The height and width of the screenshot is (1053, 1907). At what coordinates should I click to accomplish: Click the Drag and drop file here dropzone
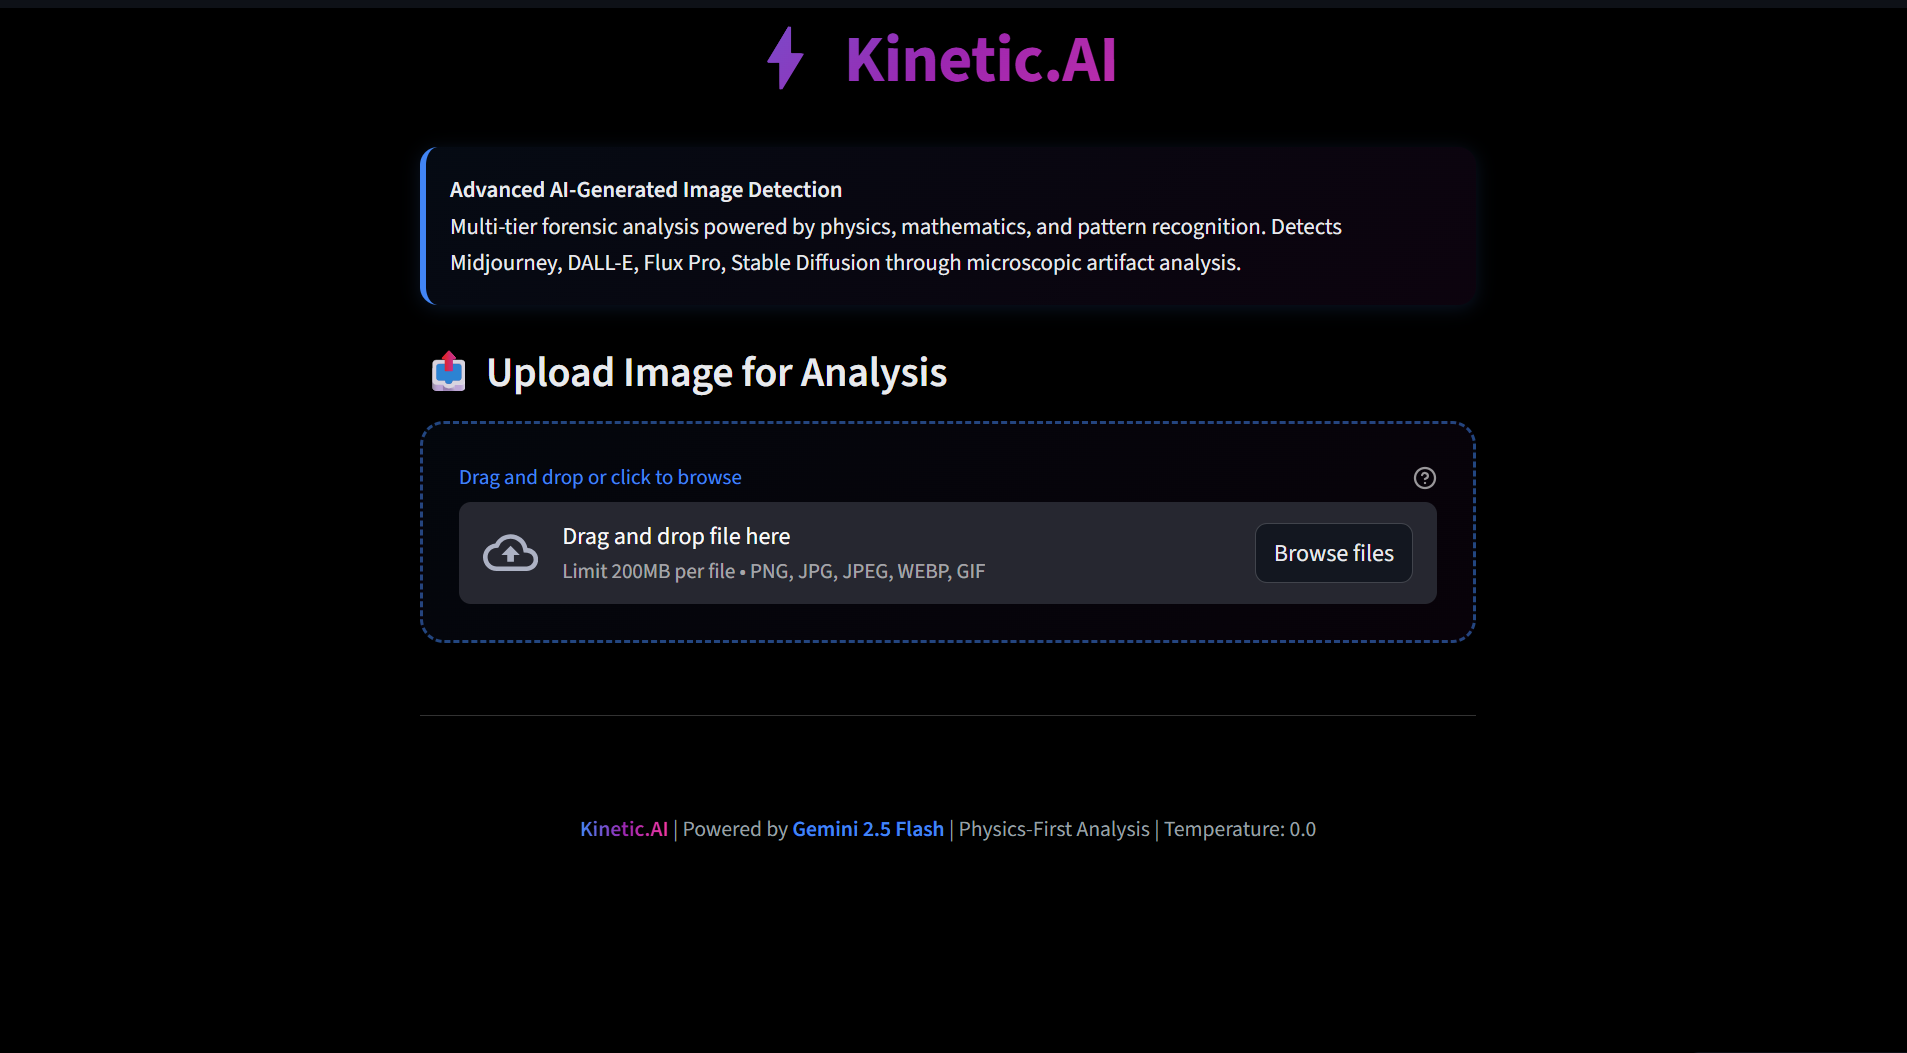coord(947,553)
